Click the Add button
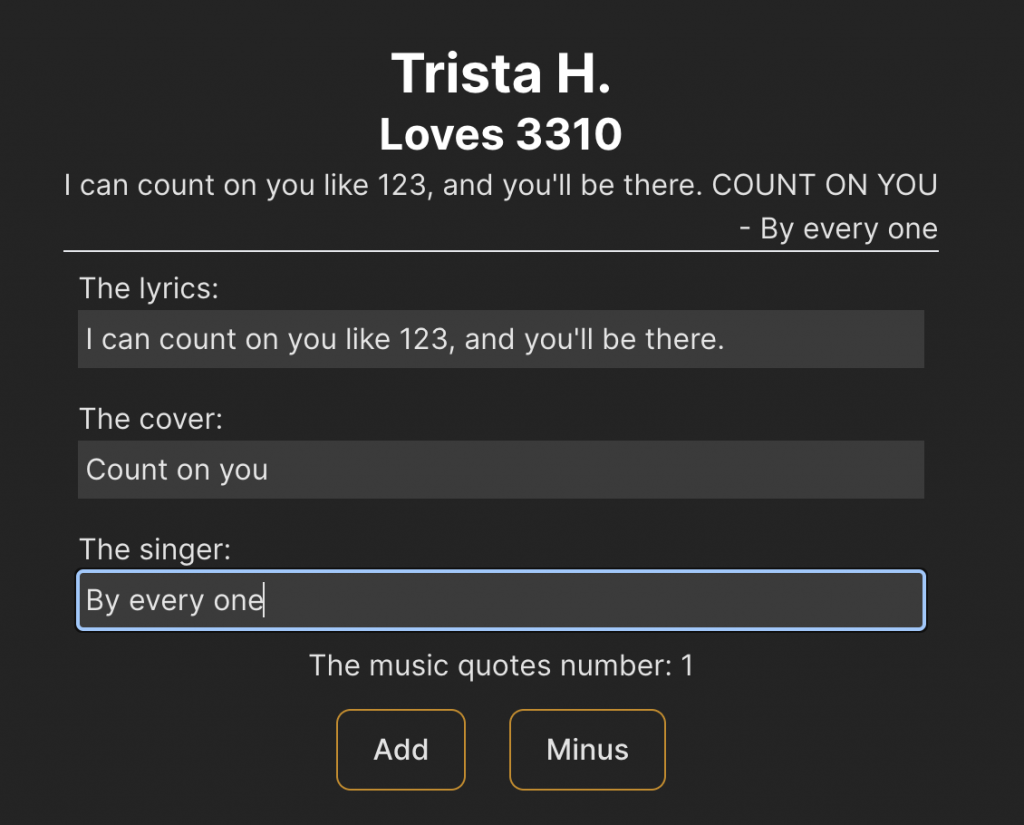The width and height of the screenshot is (1024, 825). (x=400, y=749)
